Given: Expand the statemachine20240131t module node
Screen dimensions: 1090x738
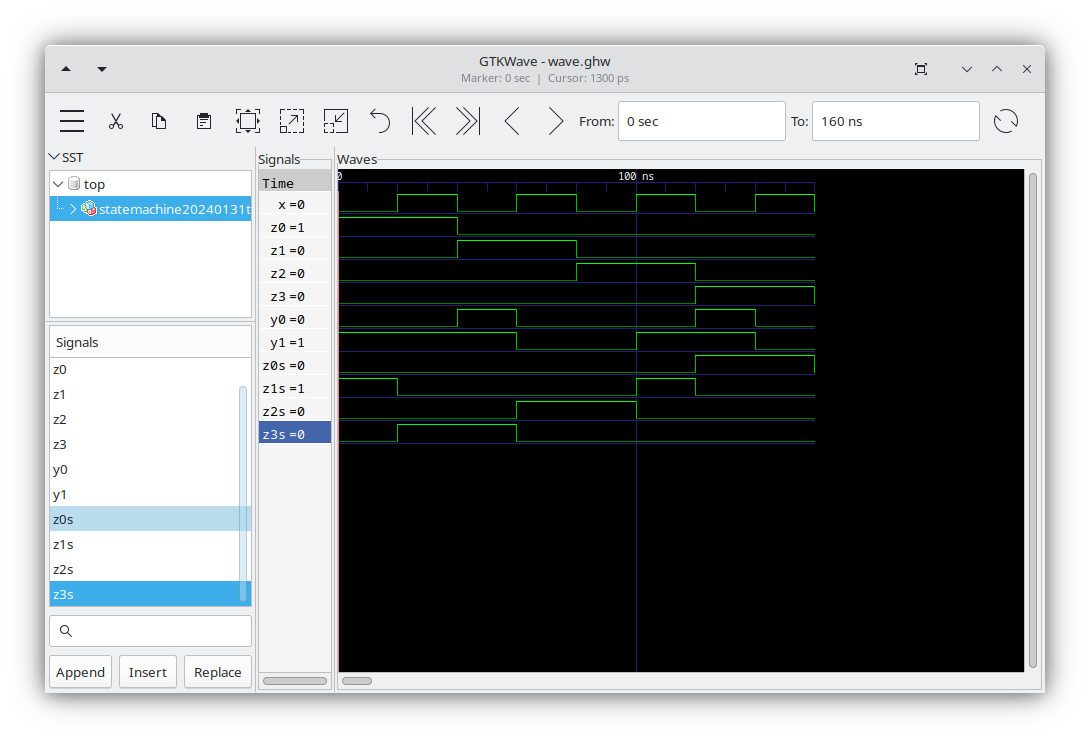Looking at the screenshot, I should (x=75, y=208).
